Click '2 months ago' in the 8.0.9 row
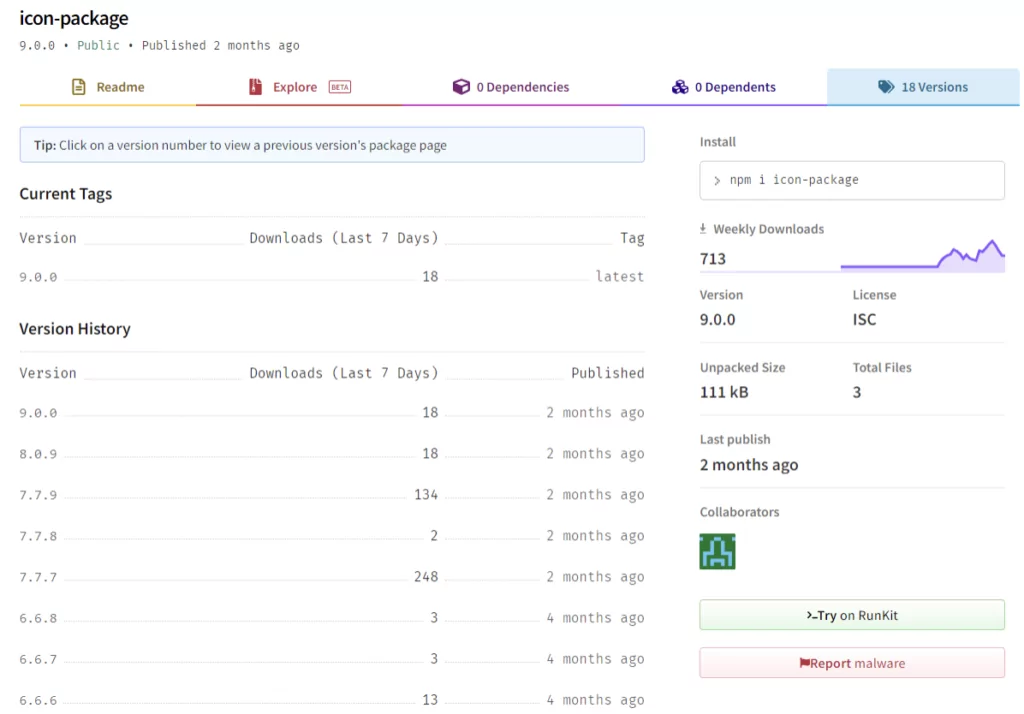The height and width of the screenshot is (714, 1024). click(595, 453)
